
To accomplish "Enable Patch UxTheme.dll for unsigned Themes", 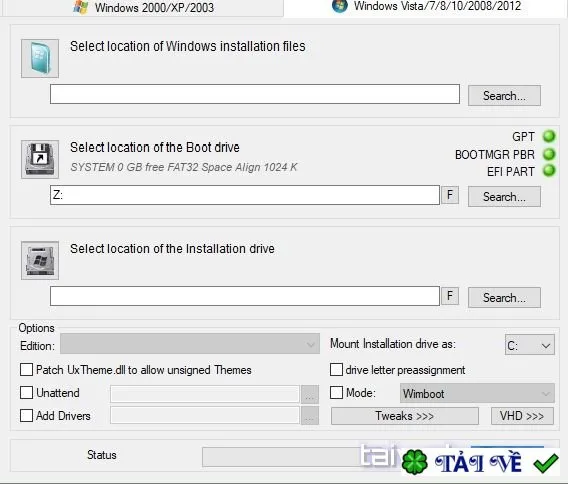I will (x=26, y=370).
